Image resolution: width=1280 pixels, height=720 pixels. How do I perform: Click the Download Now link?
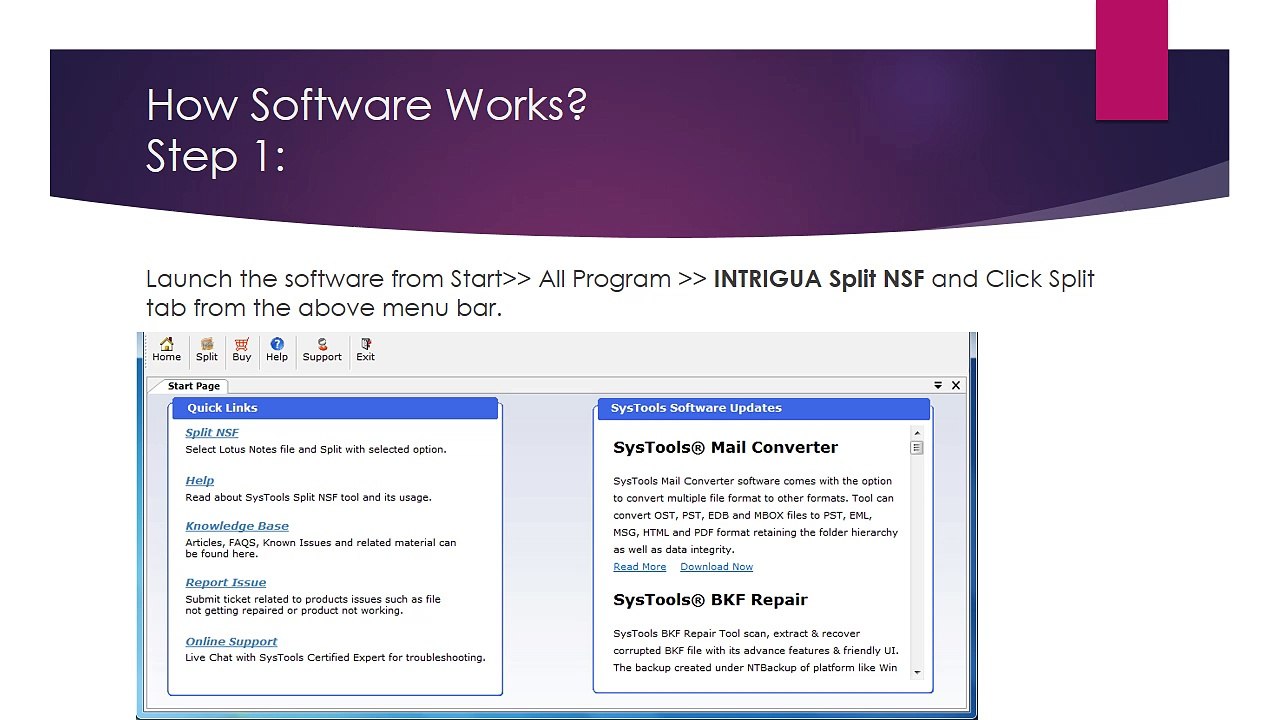[717, 567]
